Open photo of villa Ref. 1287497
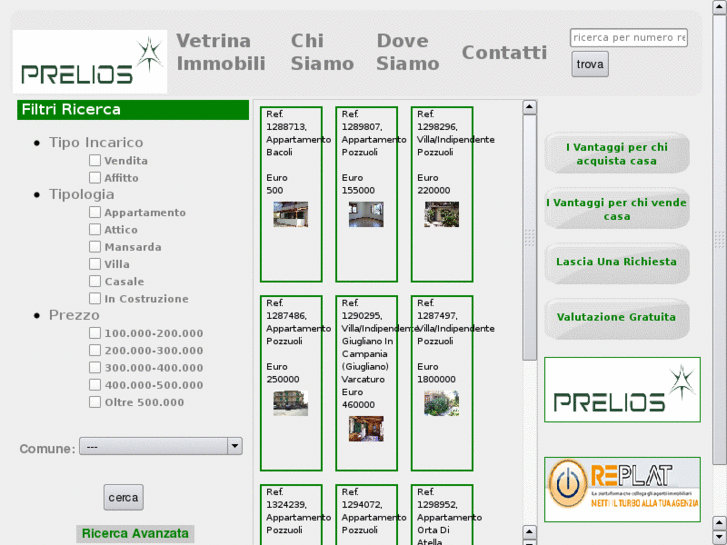Screen dimensions: 727x545 tap(442, 403)
